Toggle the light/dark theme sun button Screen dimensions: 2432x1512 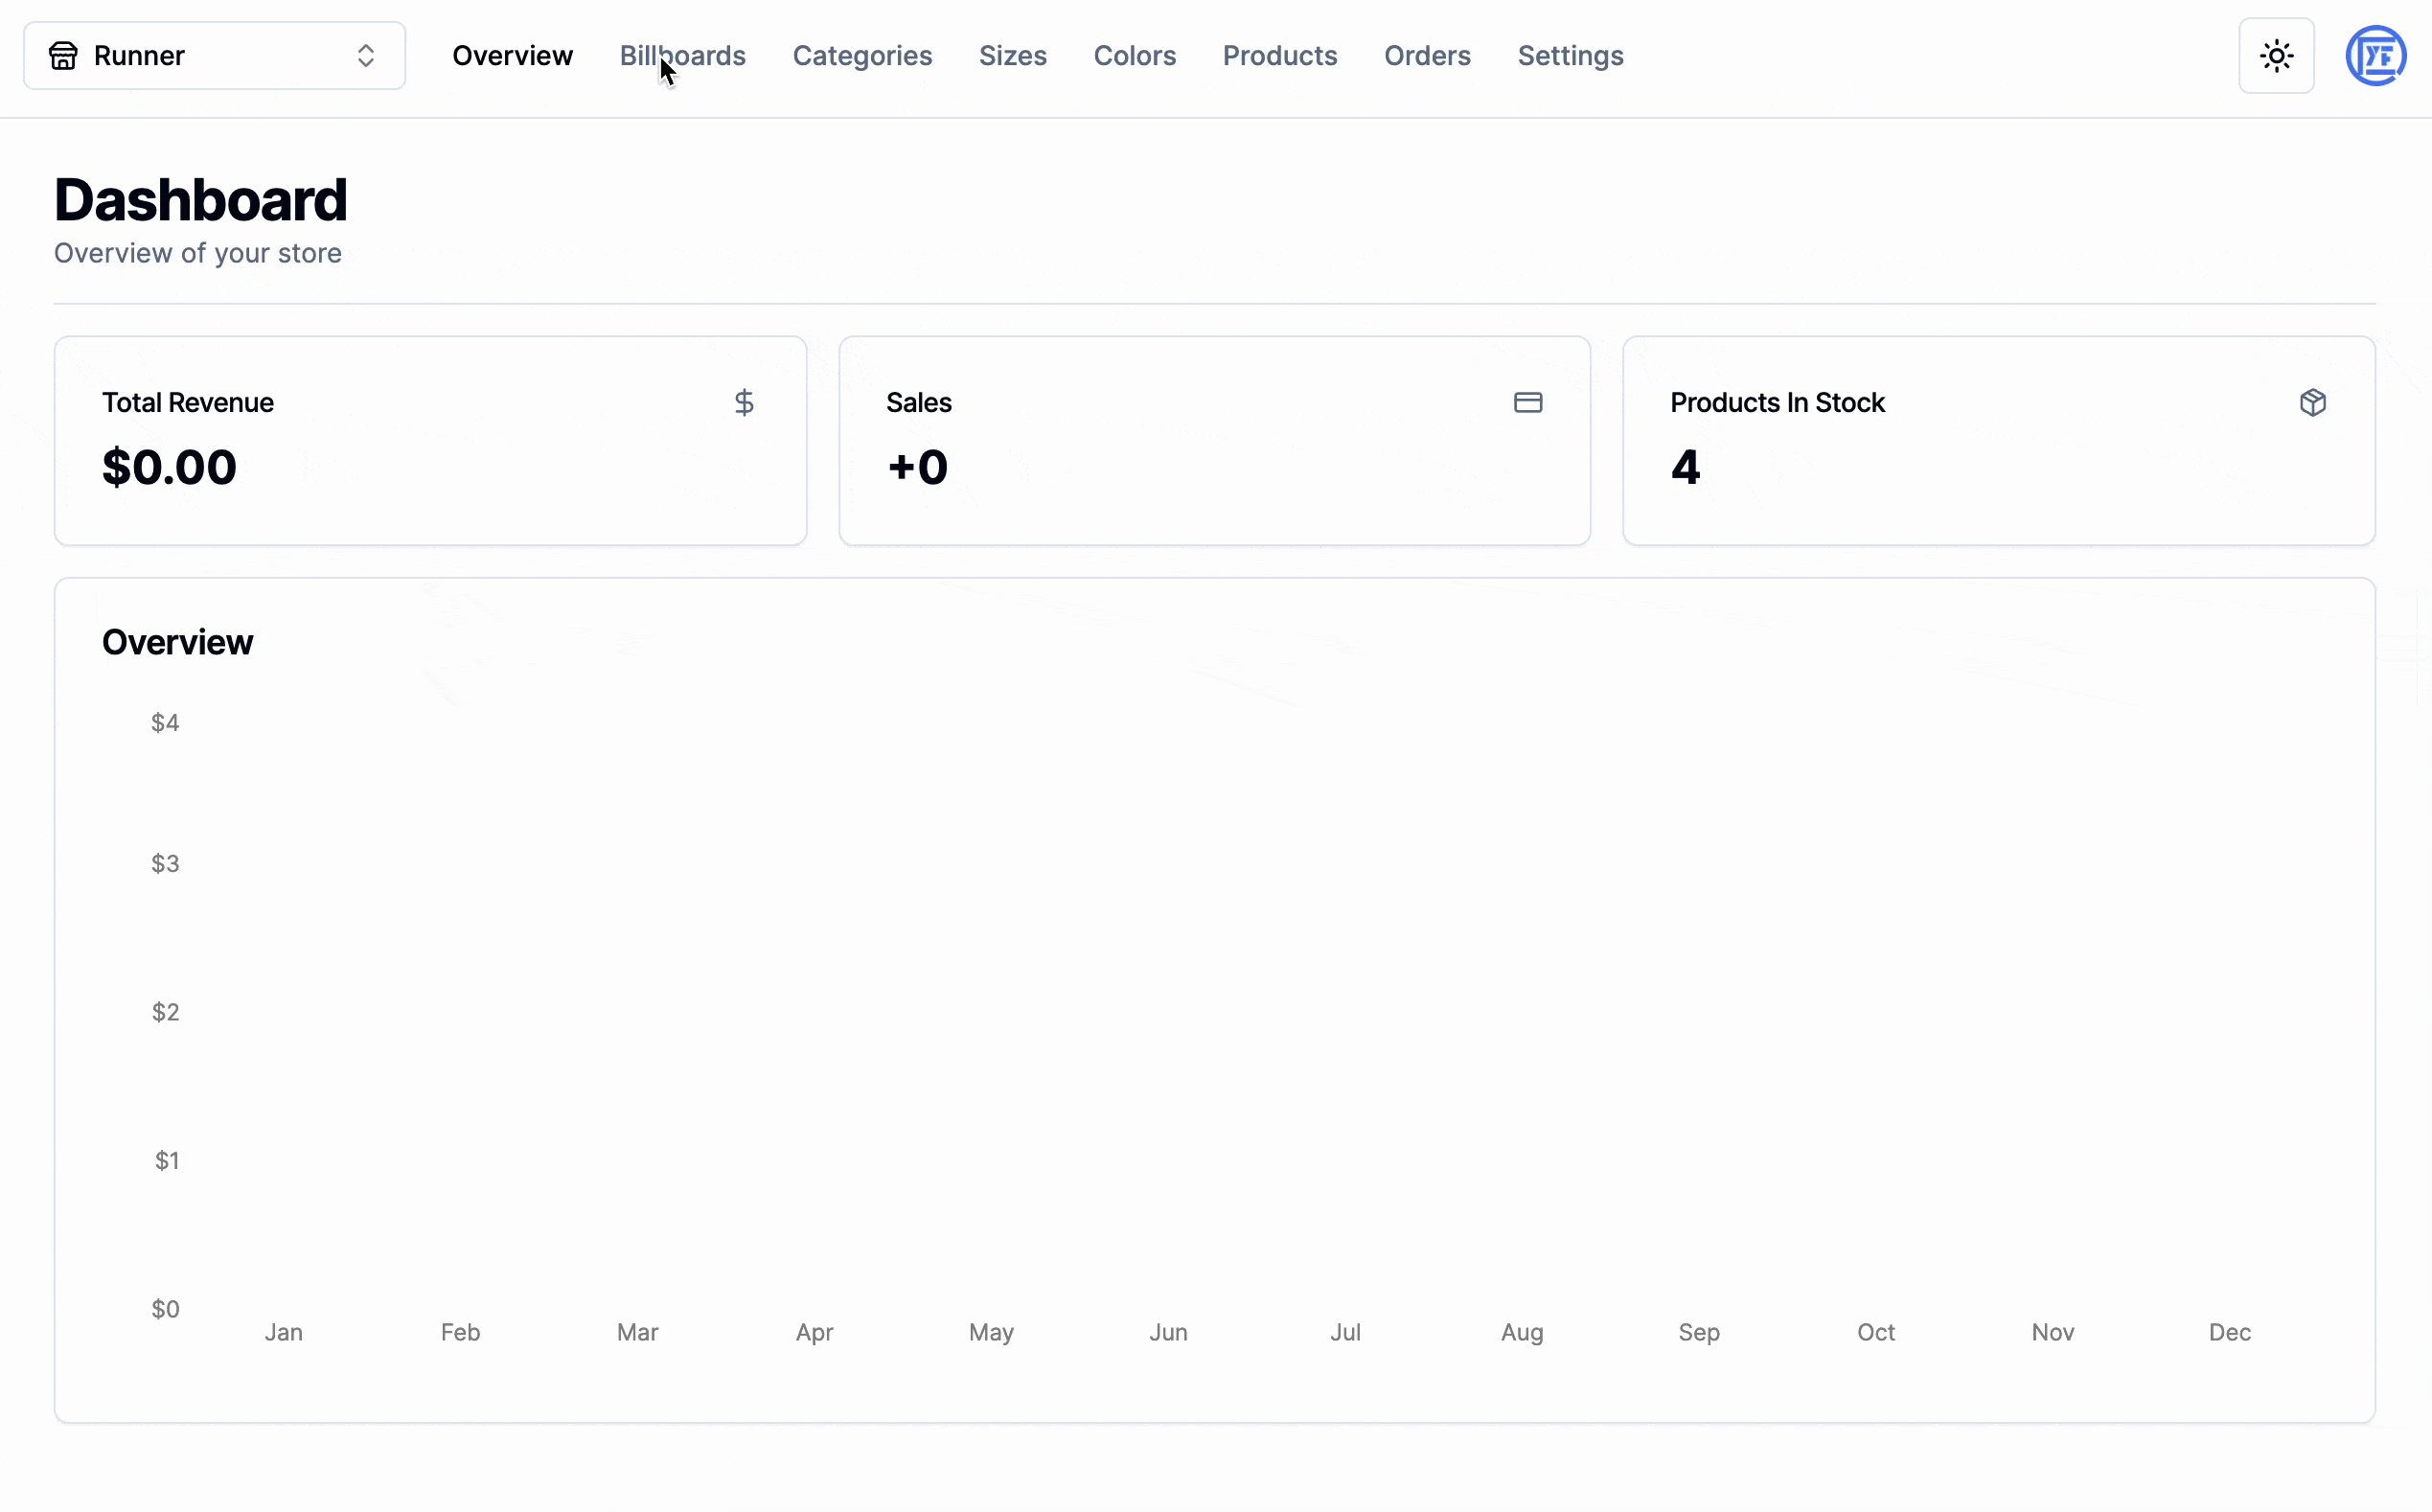tap(2276, 56)
